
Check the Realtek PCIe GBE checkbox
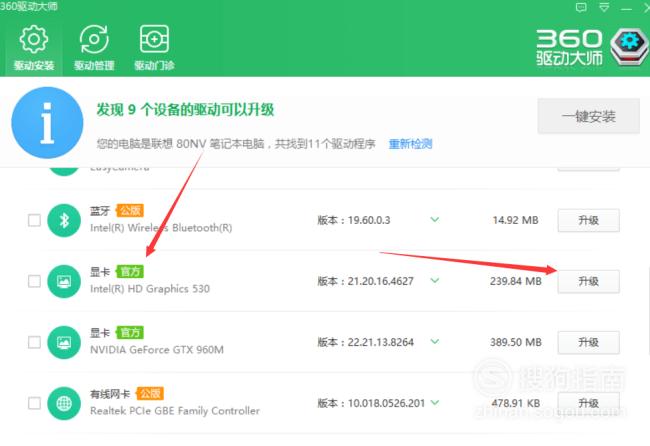(34, 403)
